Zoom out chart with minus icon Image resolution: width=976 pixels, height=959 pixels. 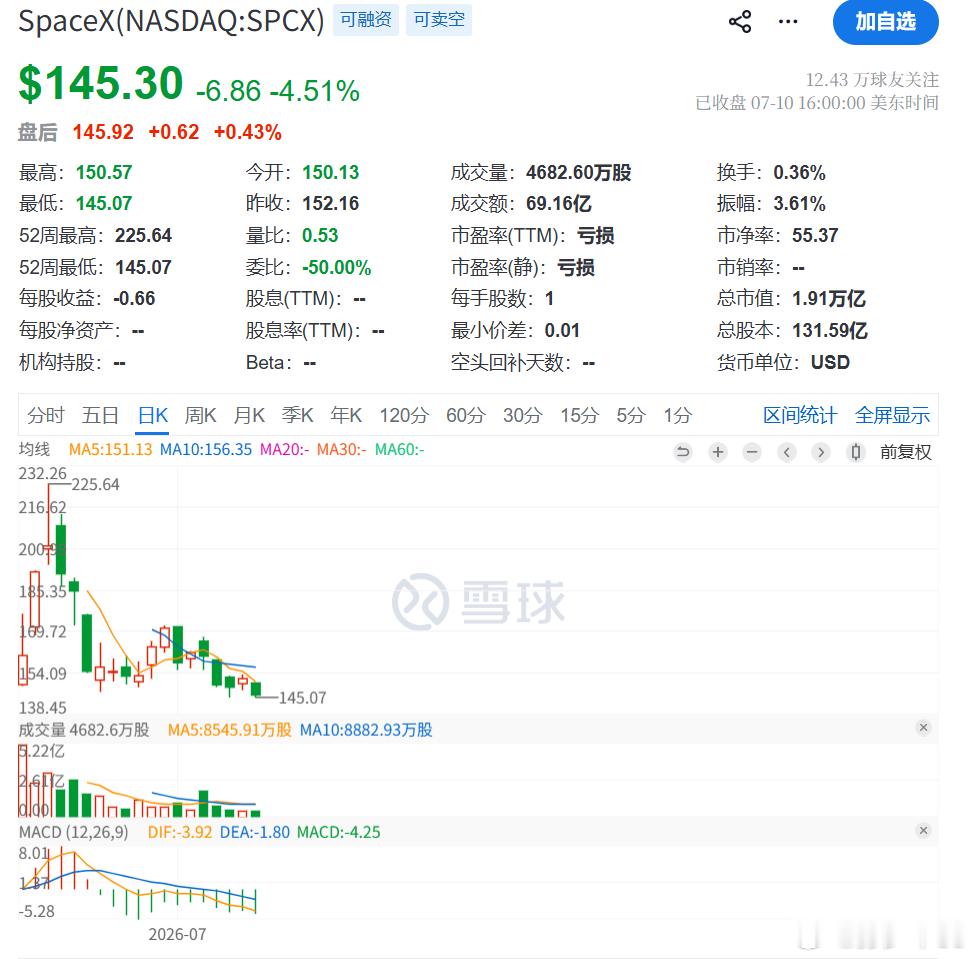click(752, 452)
